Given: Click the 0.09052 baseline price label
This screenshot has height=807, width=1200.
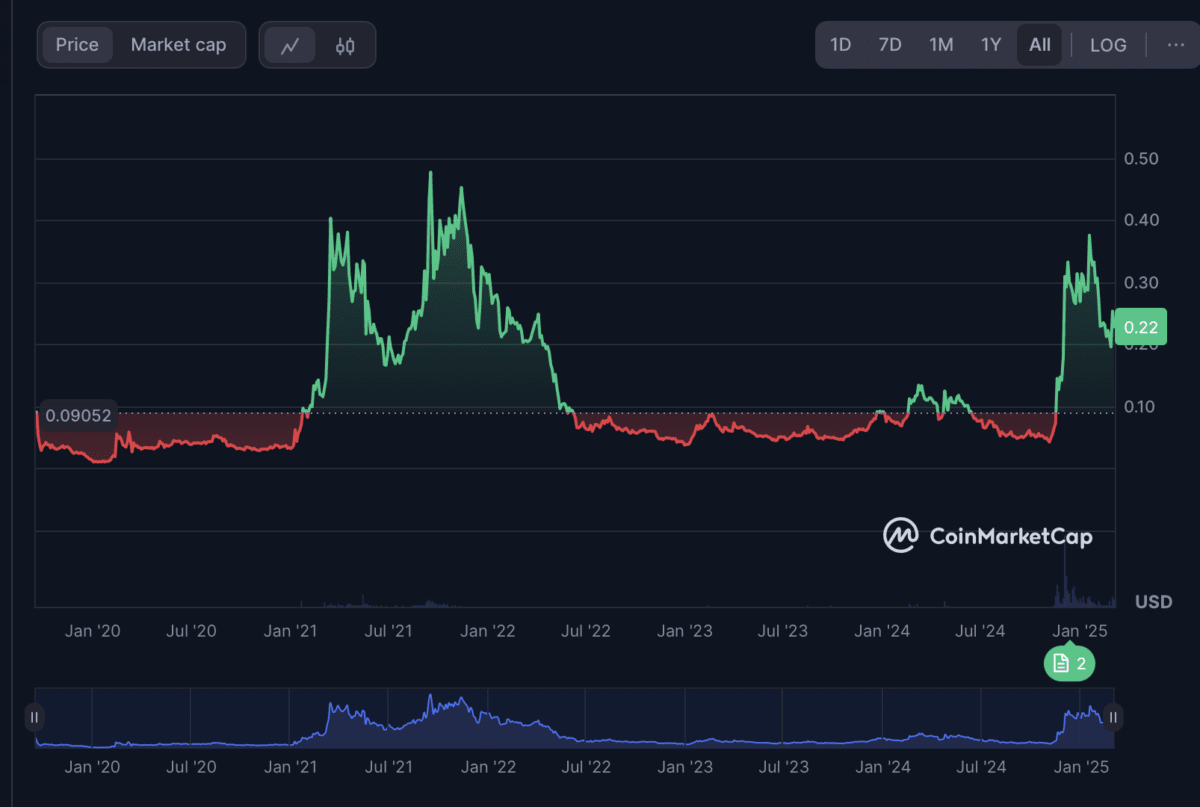Looking at the screenshot, I should [x=77, y=415].
